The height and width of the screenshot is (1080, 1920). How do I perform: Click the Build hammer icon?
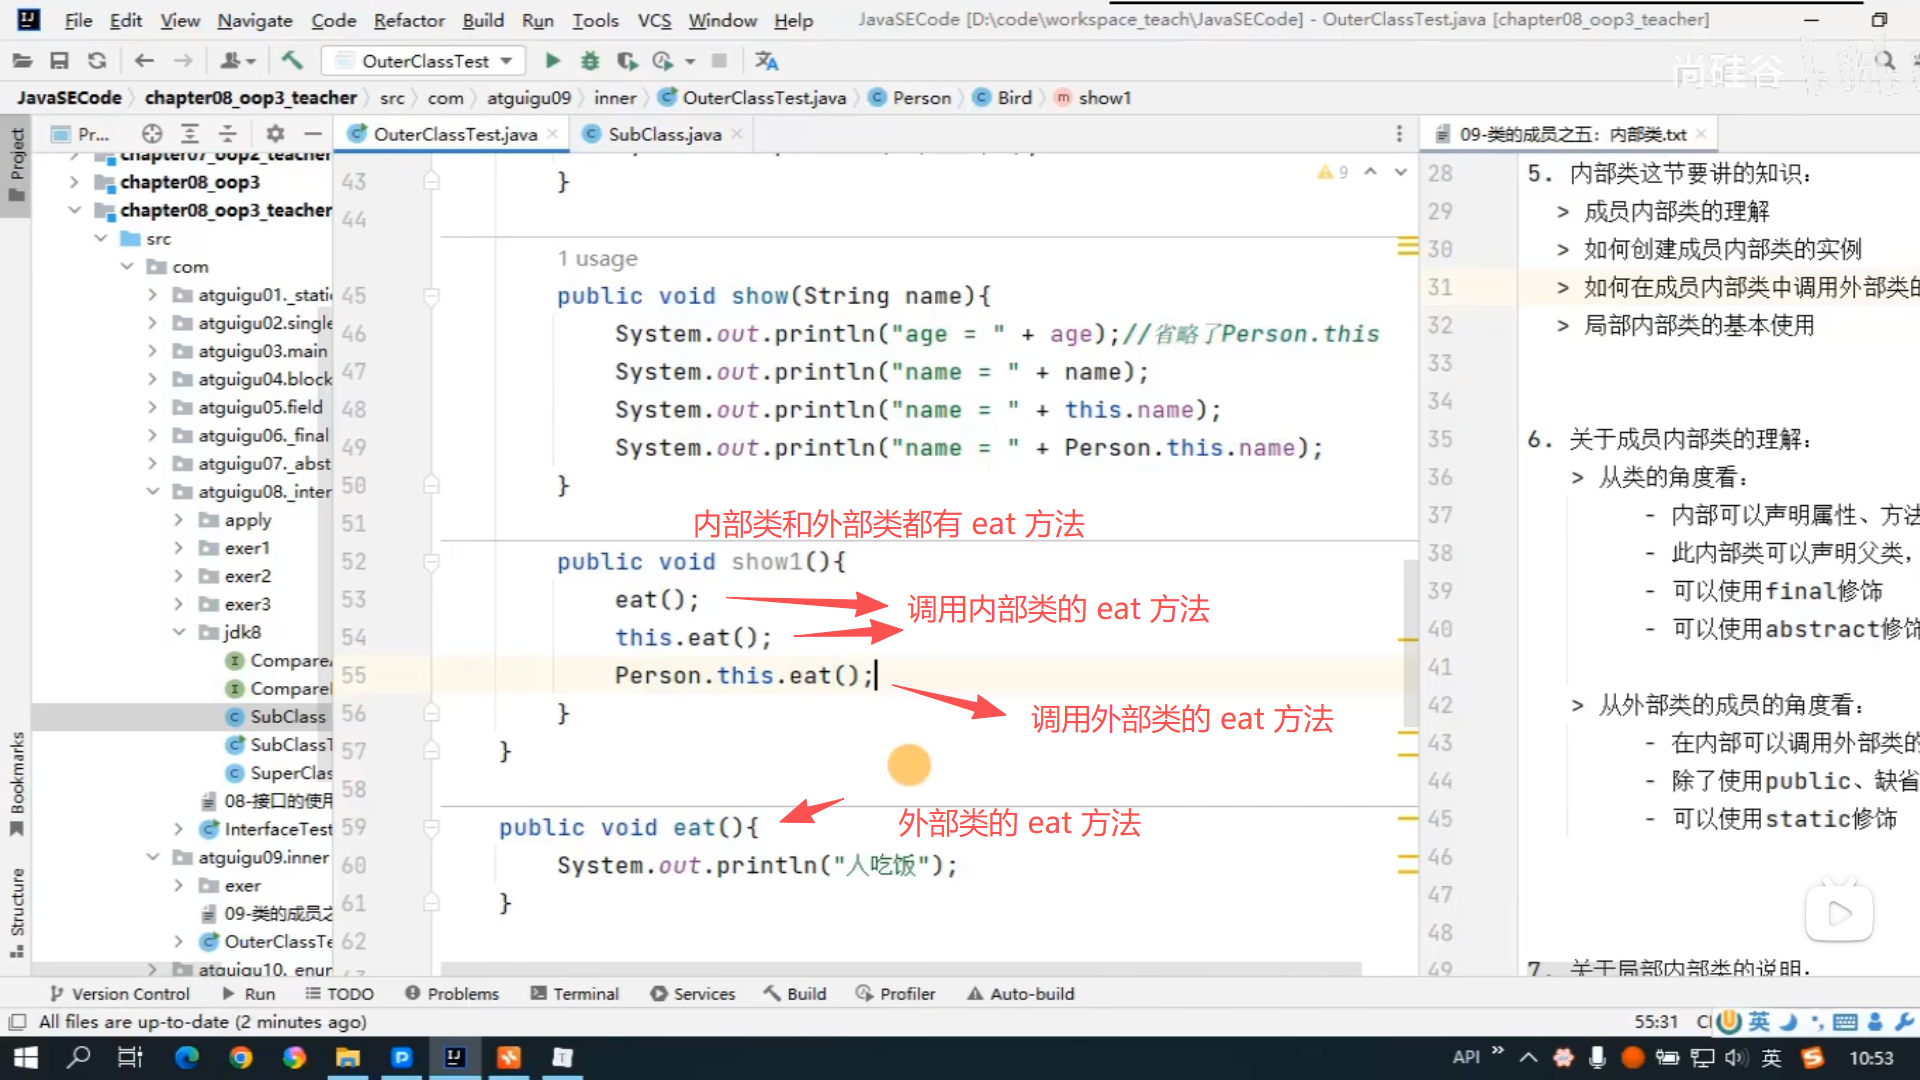[292, 61]
